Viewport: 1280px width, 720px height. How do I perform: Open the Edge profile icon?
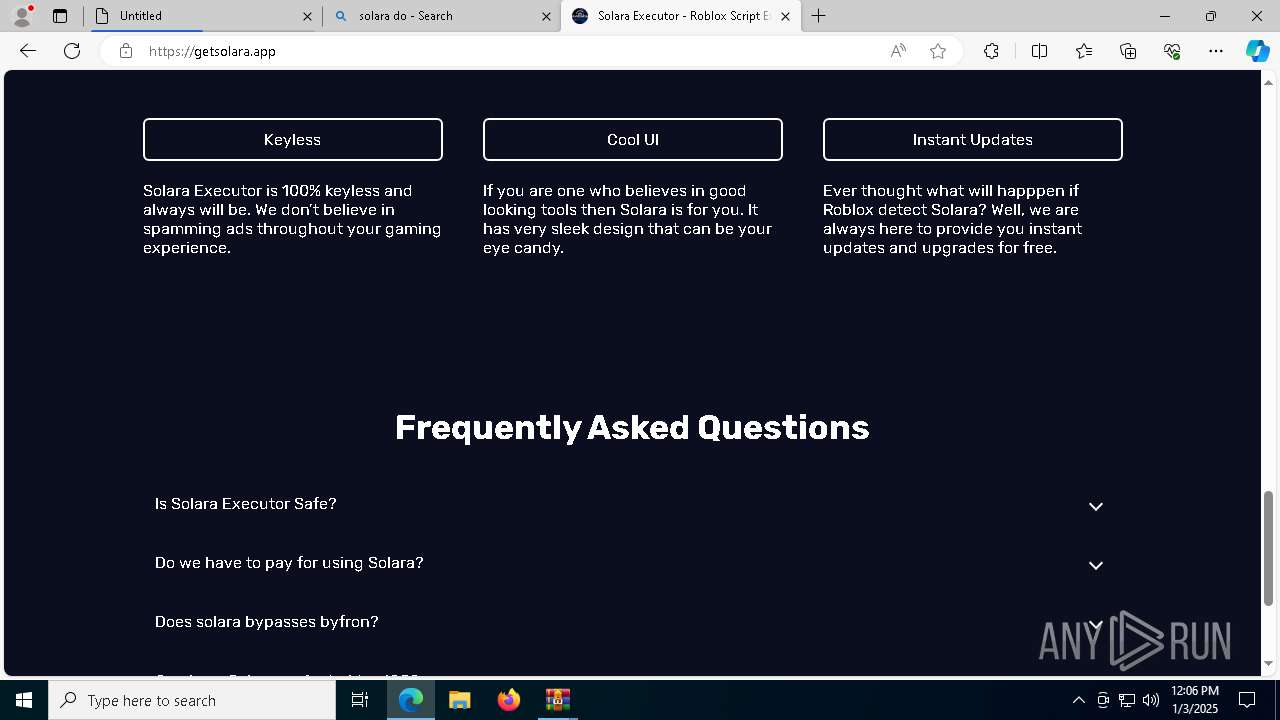pyautogui.click(x=22, y=16)
